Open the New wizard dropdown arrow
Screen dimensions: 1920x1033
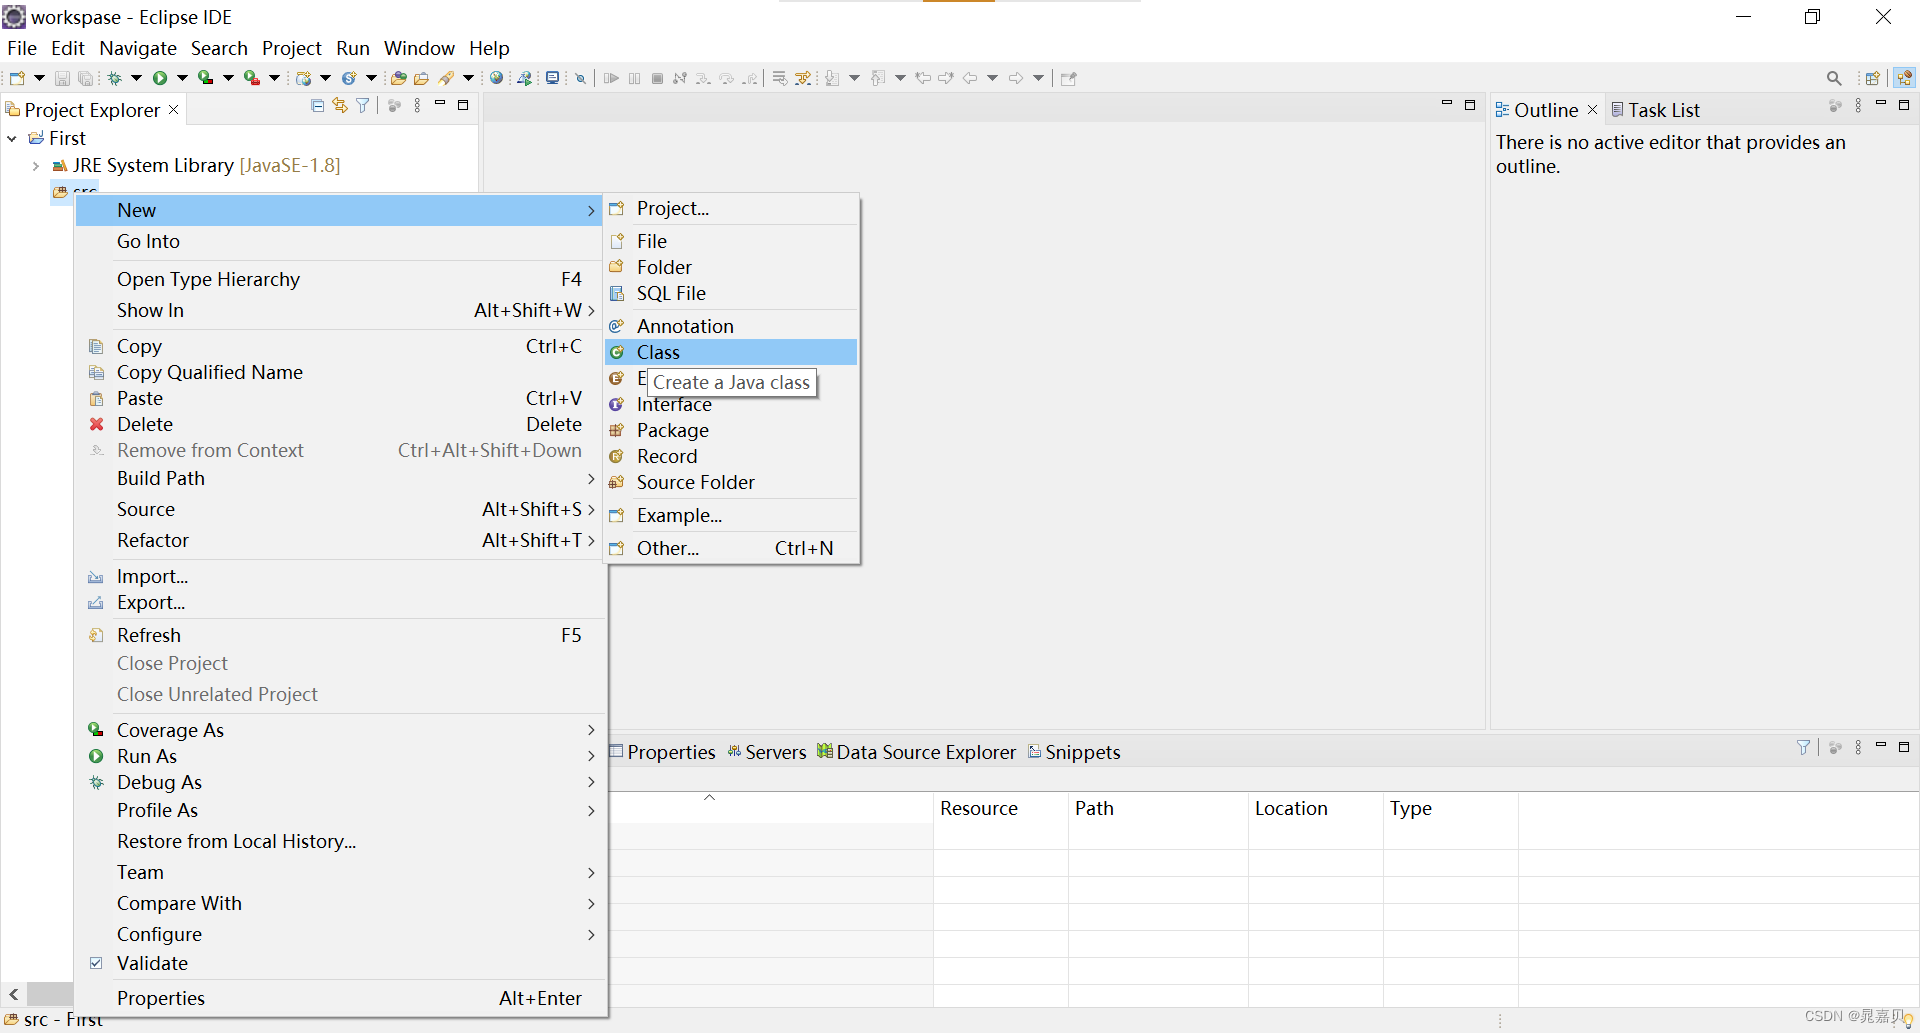[x=39, y=78]
